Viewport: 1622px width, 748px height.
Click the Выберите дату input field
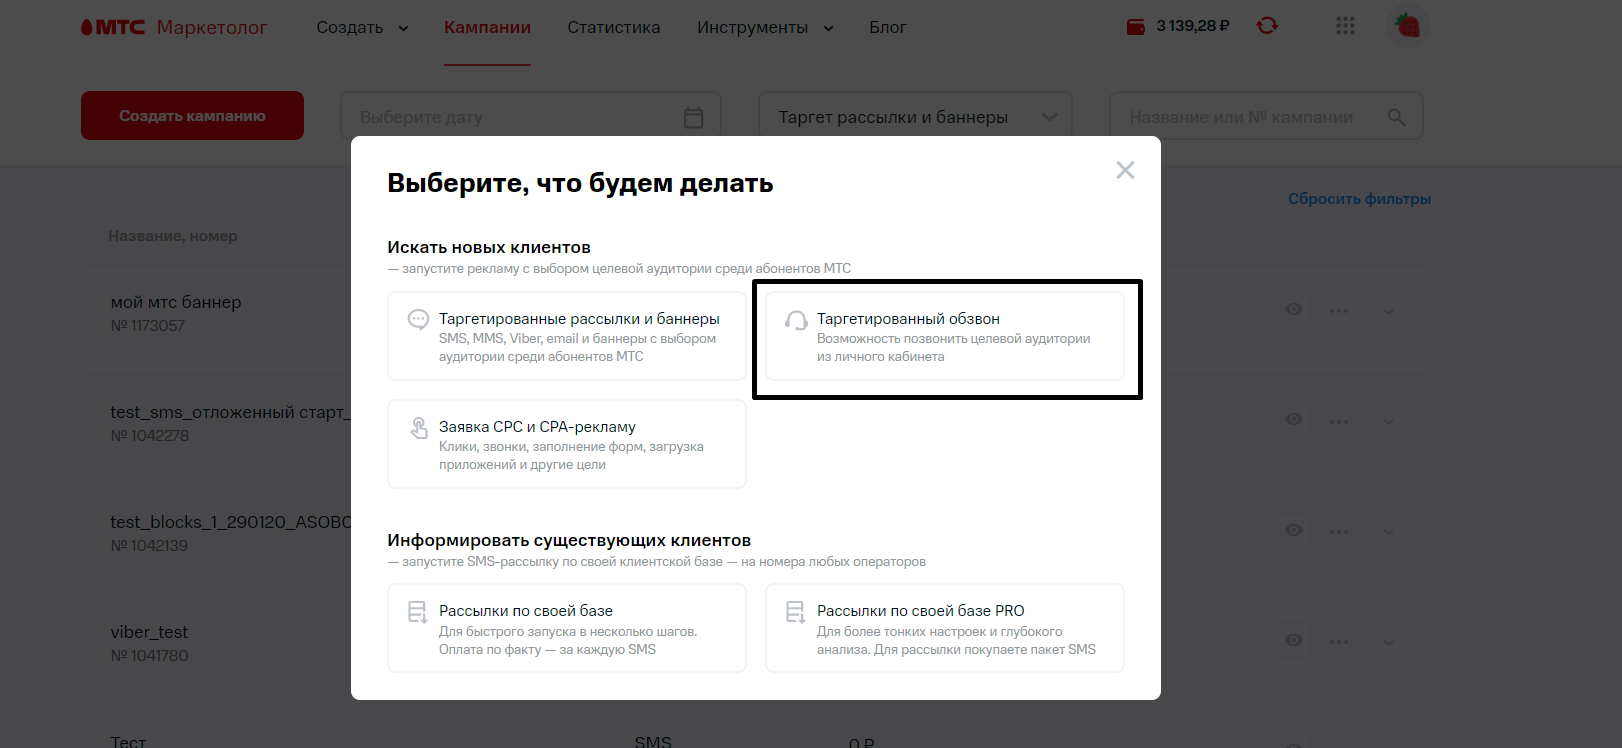530,117
